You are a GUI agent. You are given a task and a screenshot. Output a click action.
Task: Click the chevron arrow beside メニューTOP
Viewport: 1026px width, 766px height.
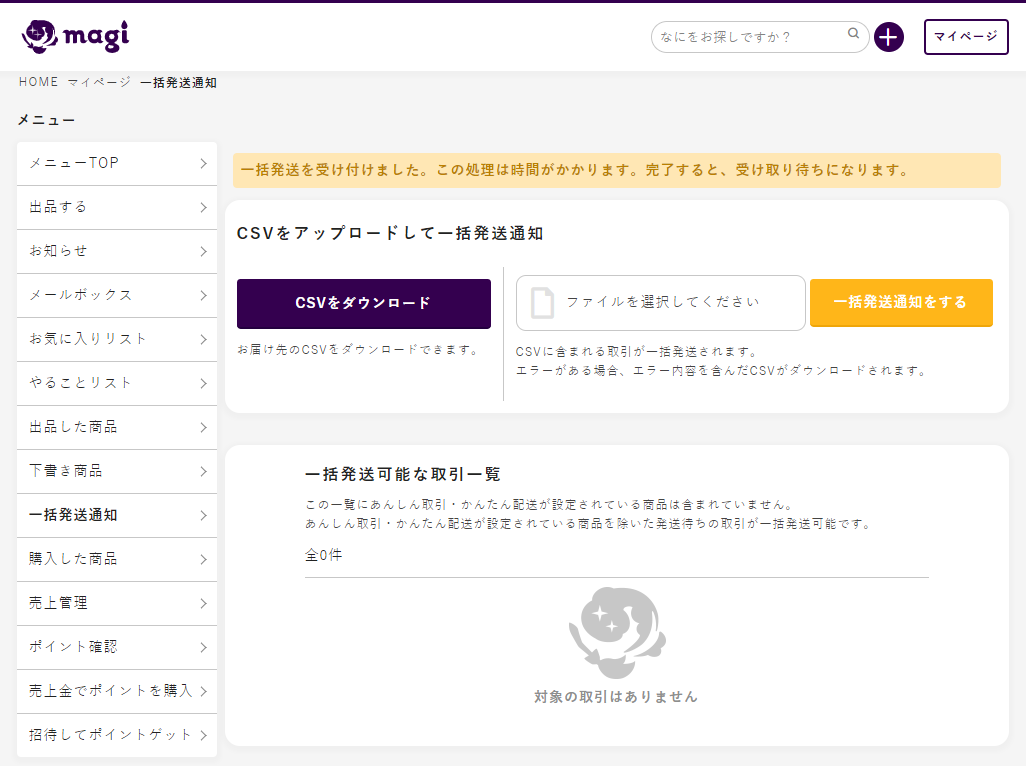point(203,163)
